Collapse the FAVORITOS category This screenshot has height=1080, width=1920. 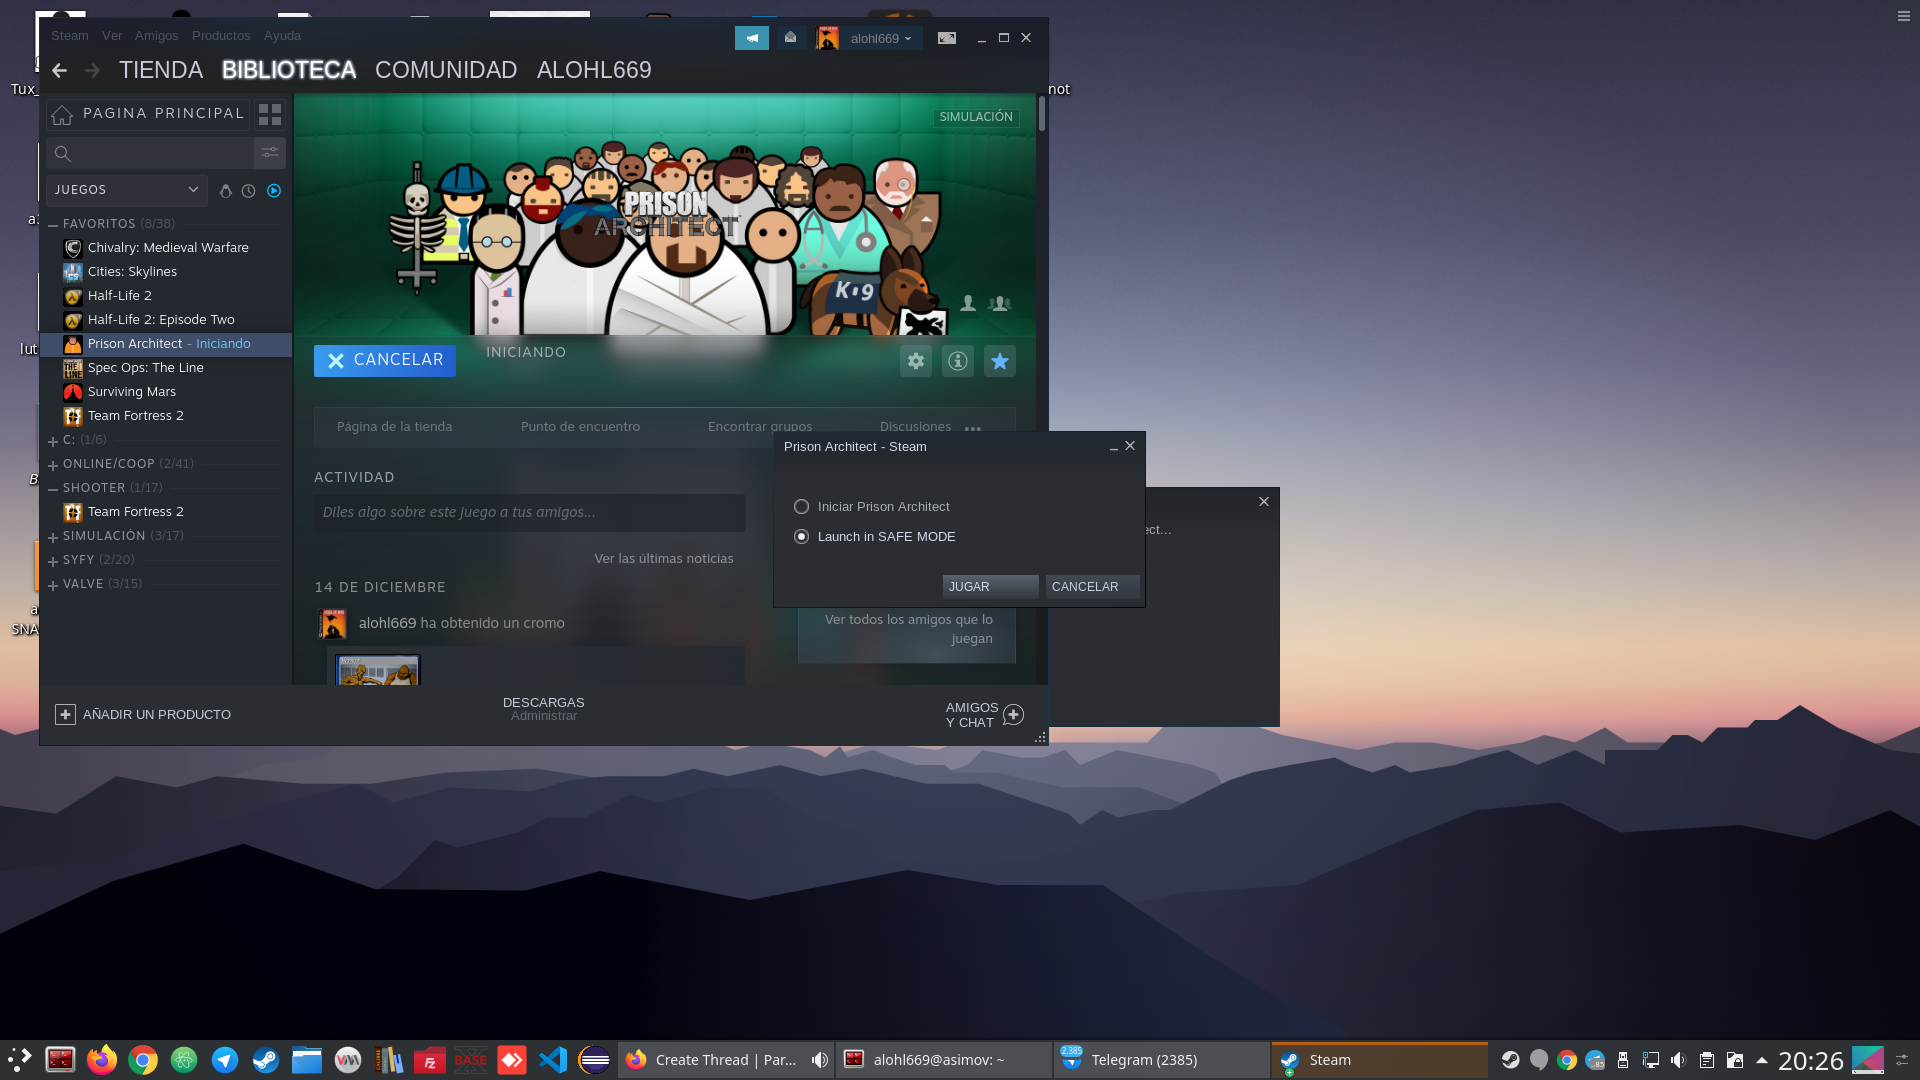(x=53, y=225)
